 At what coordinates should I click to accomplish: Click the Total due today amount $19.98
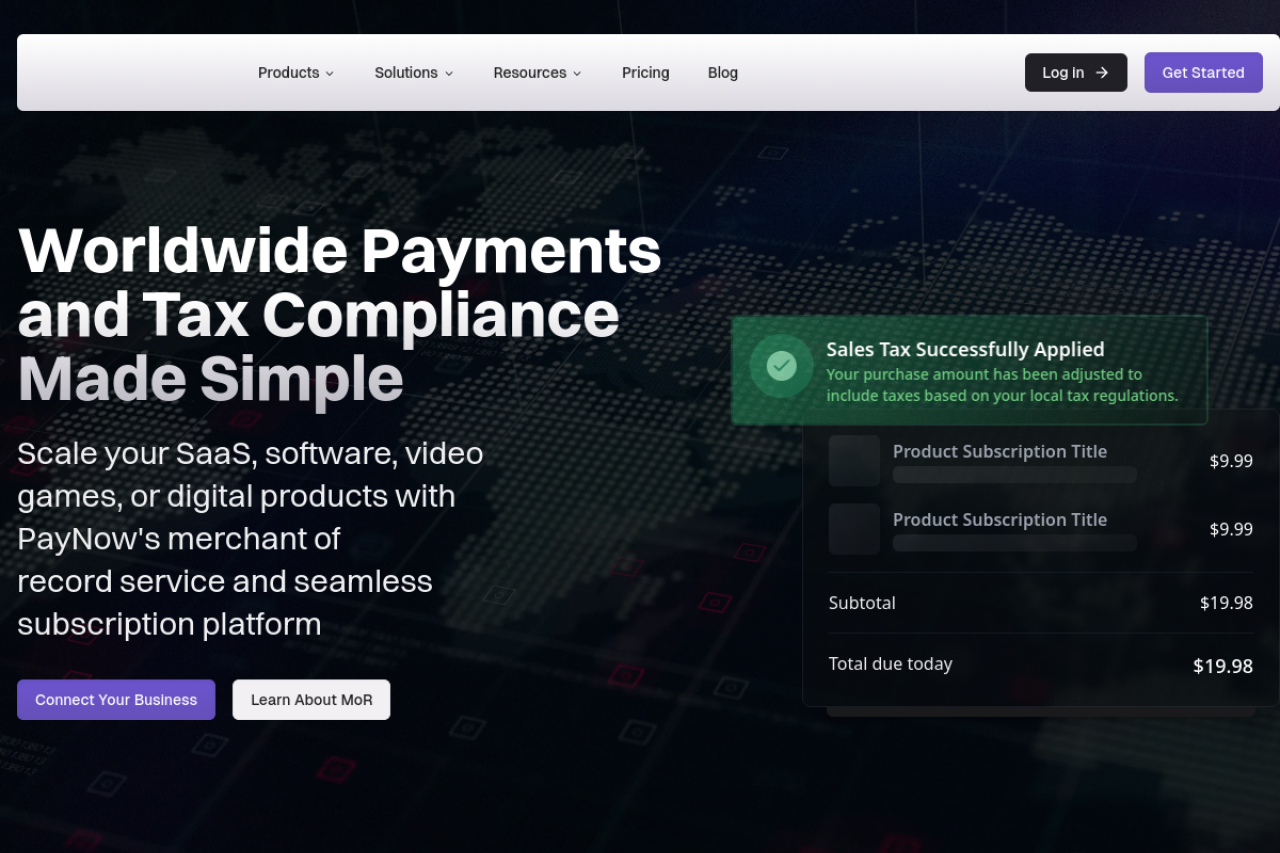coord(1223,666)
